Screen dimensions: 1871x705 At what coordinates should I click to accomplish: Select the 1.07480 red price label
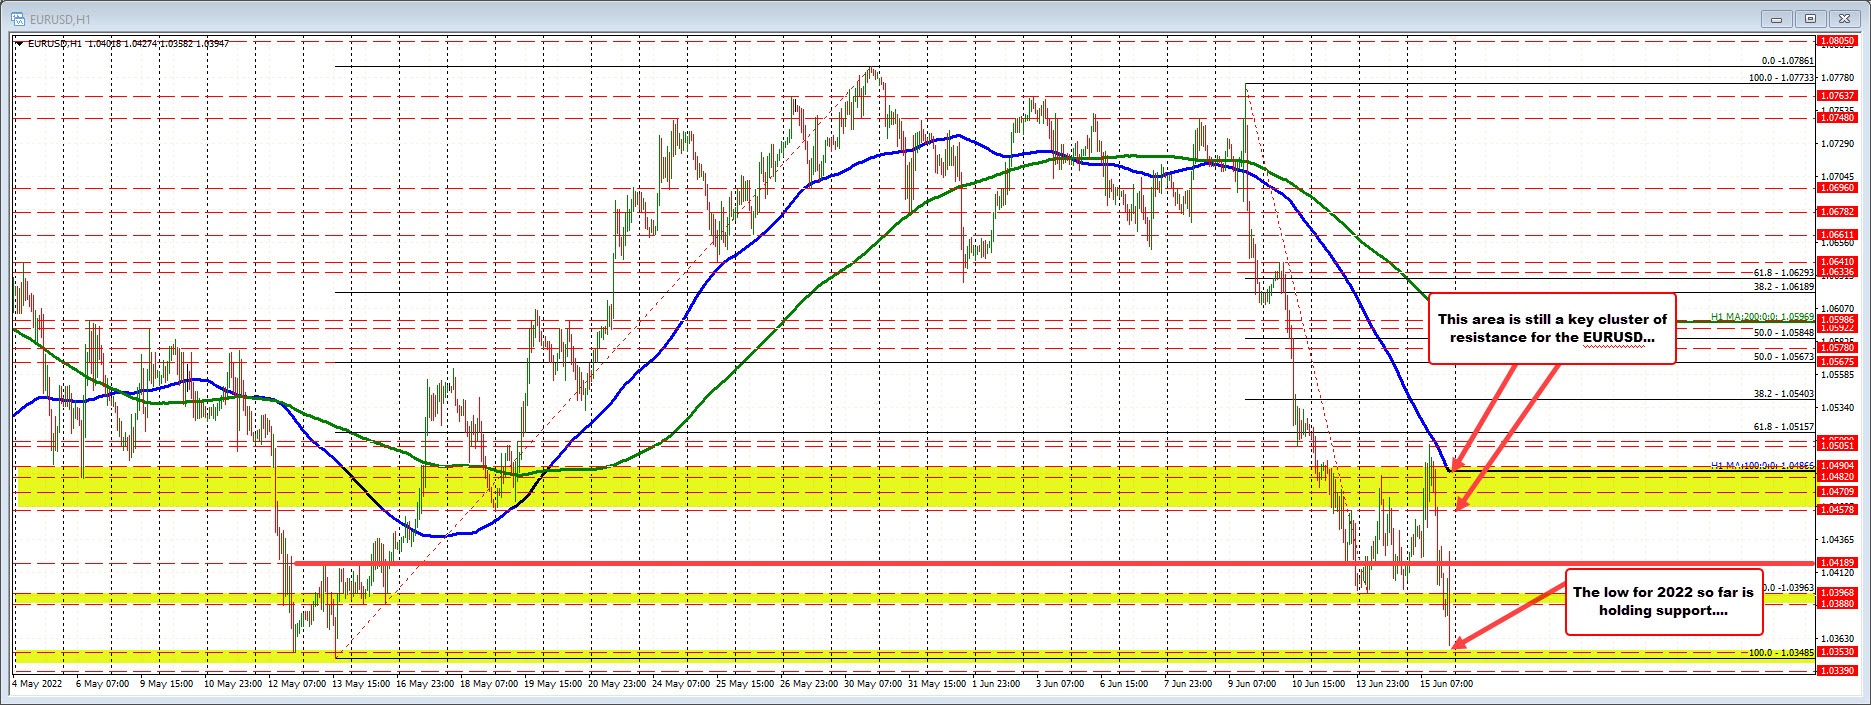1838,117
